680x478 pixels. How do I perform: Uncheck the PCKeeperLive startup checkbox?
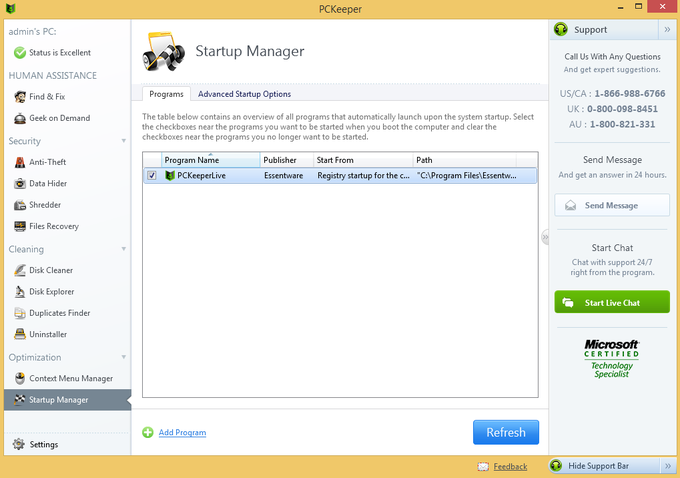152,176
